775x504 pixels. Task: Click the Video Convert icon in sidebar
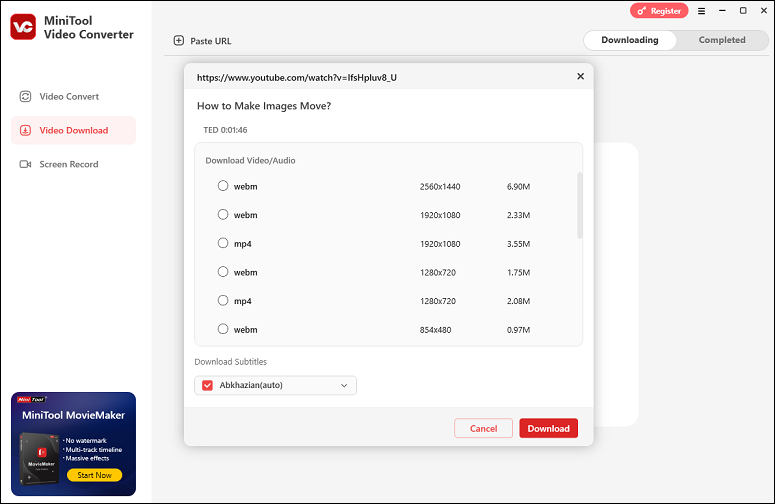[25, 96]
